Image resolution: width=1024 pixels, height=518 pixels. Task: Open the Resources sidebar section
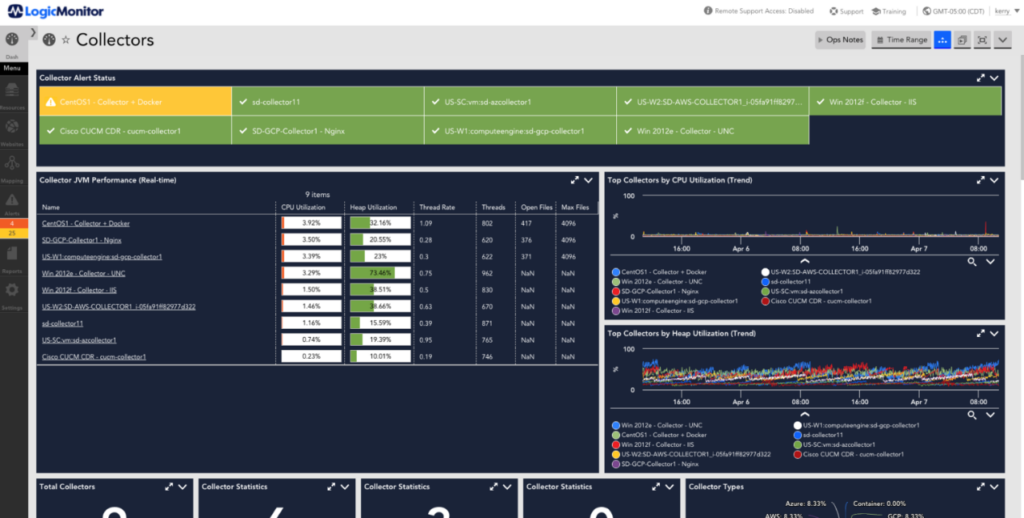(12, 93)
